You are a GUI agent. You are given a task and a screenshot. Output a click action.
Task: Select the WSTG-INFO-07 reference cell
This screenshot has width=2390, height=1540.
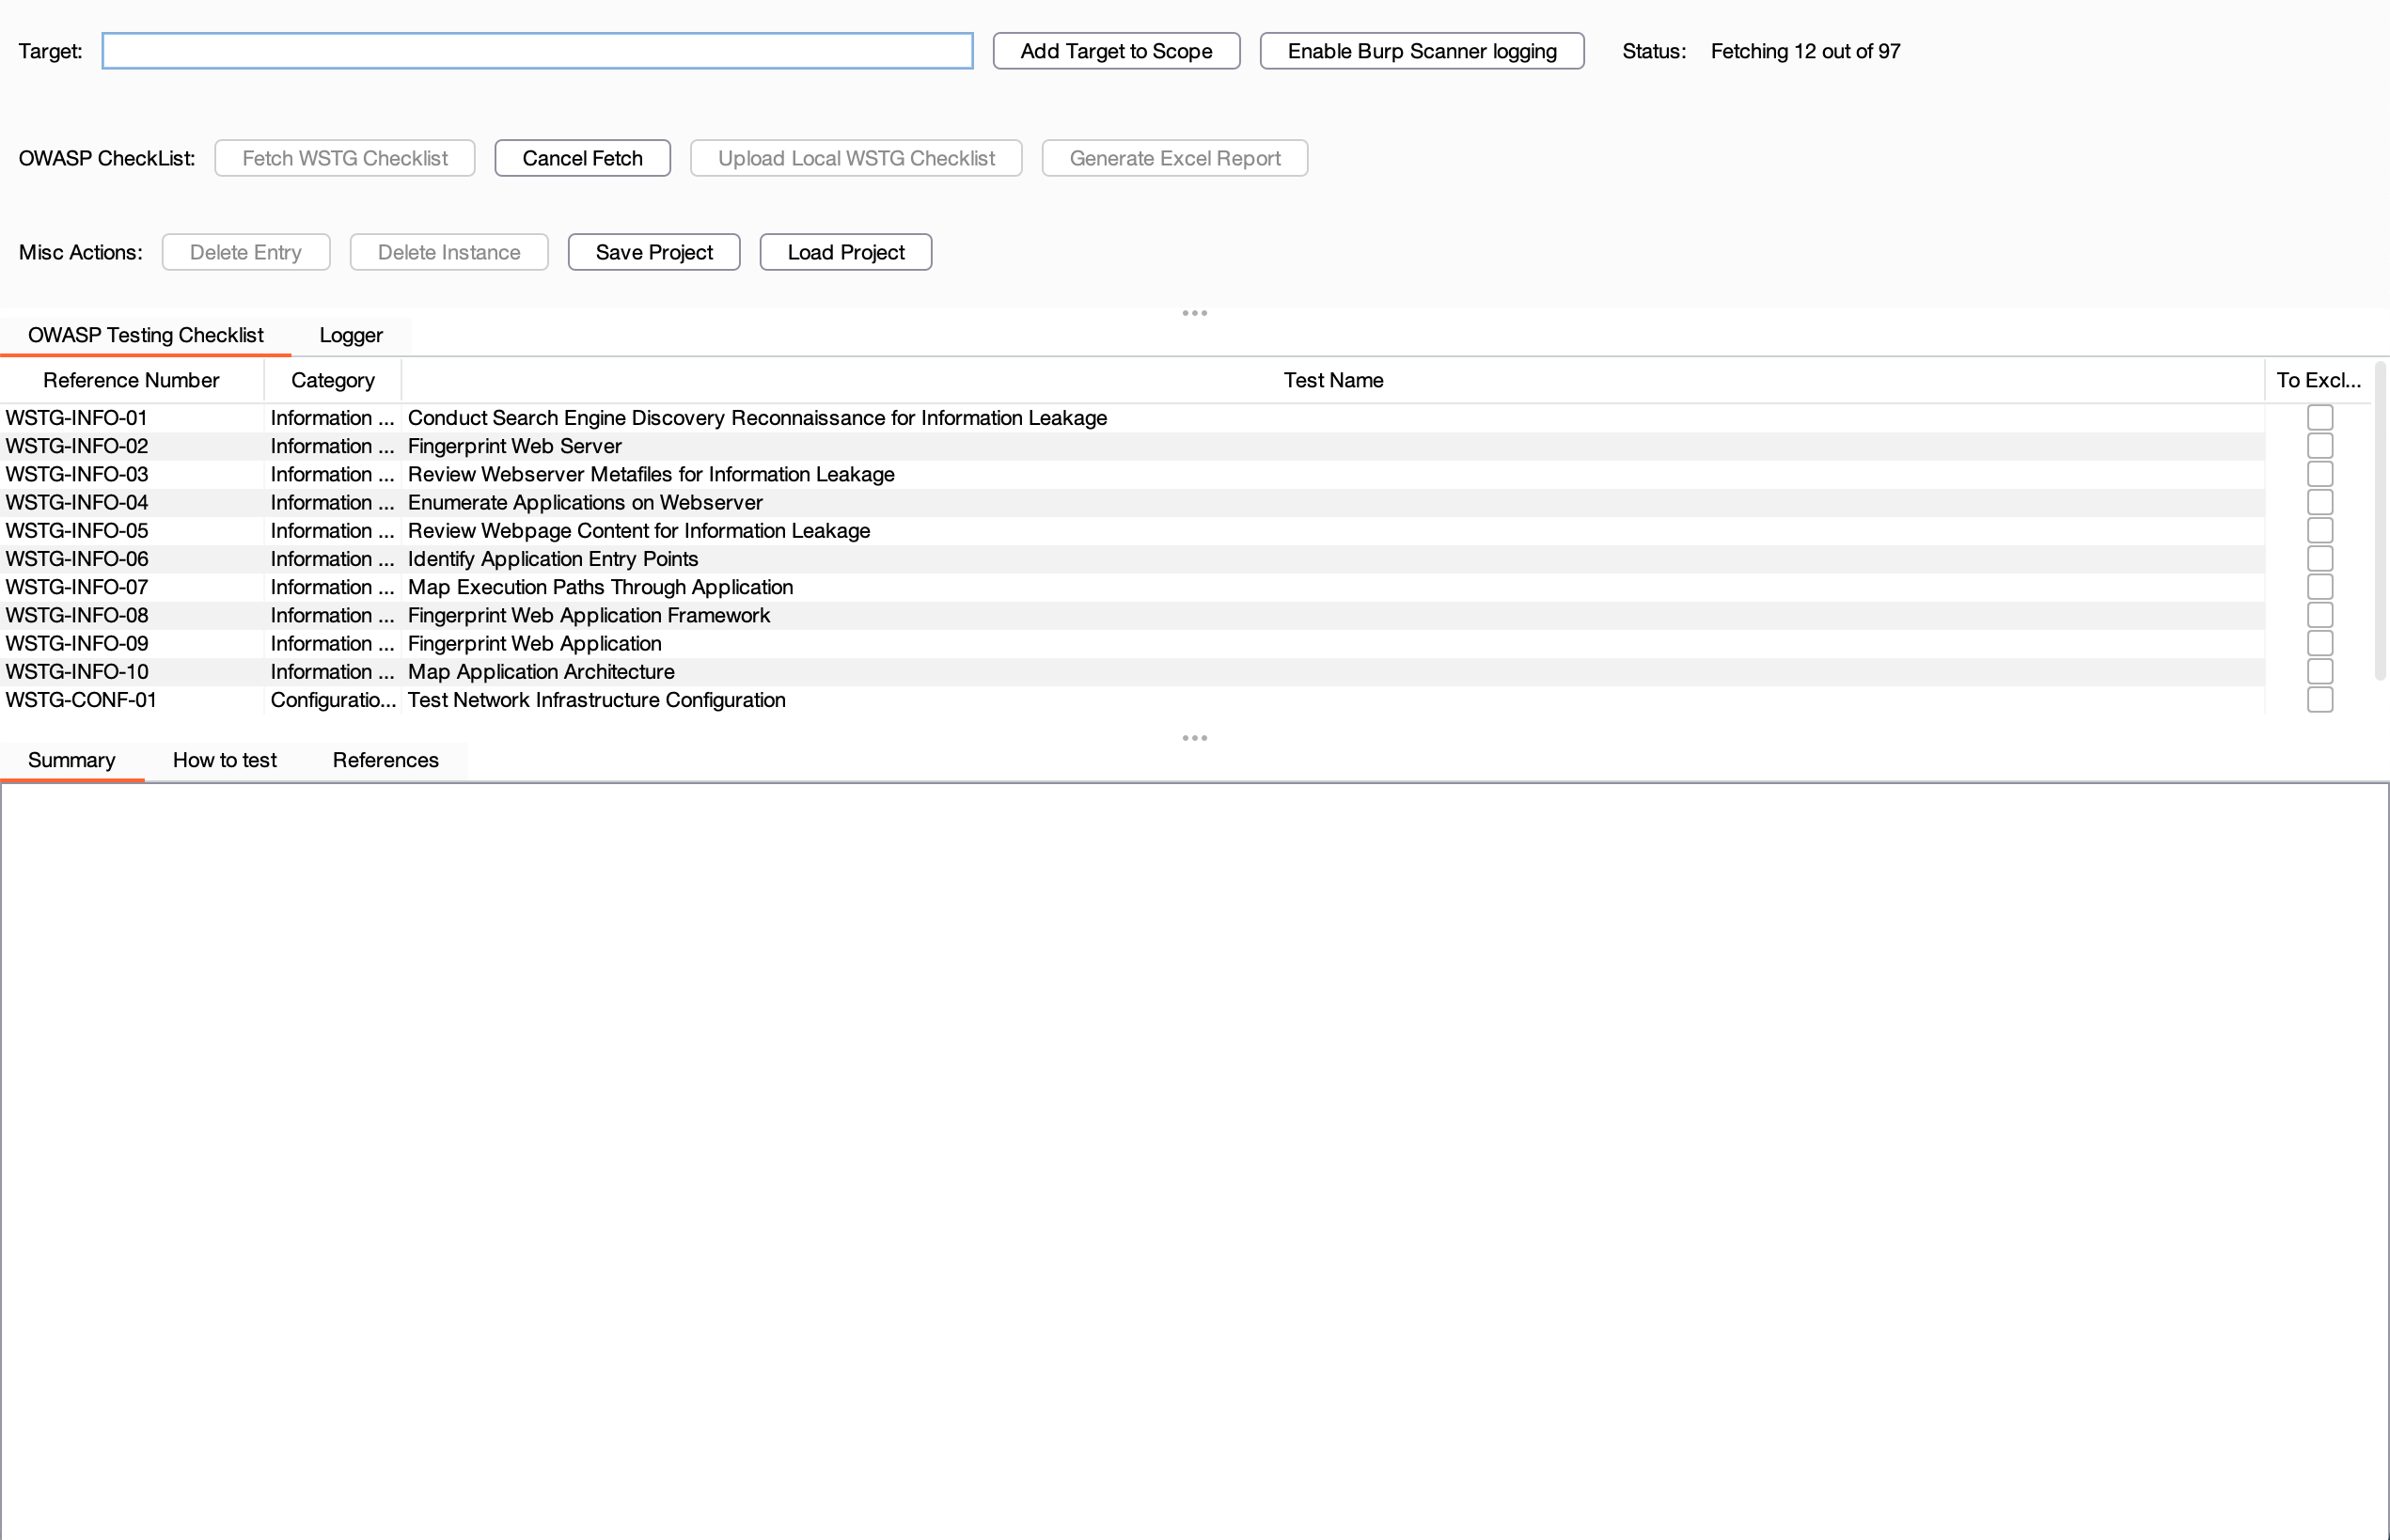coord(132,587)
